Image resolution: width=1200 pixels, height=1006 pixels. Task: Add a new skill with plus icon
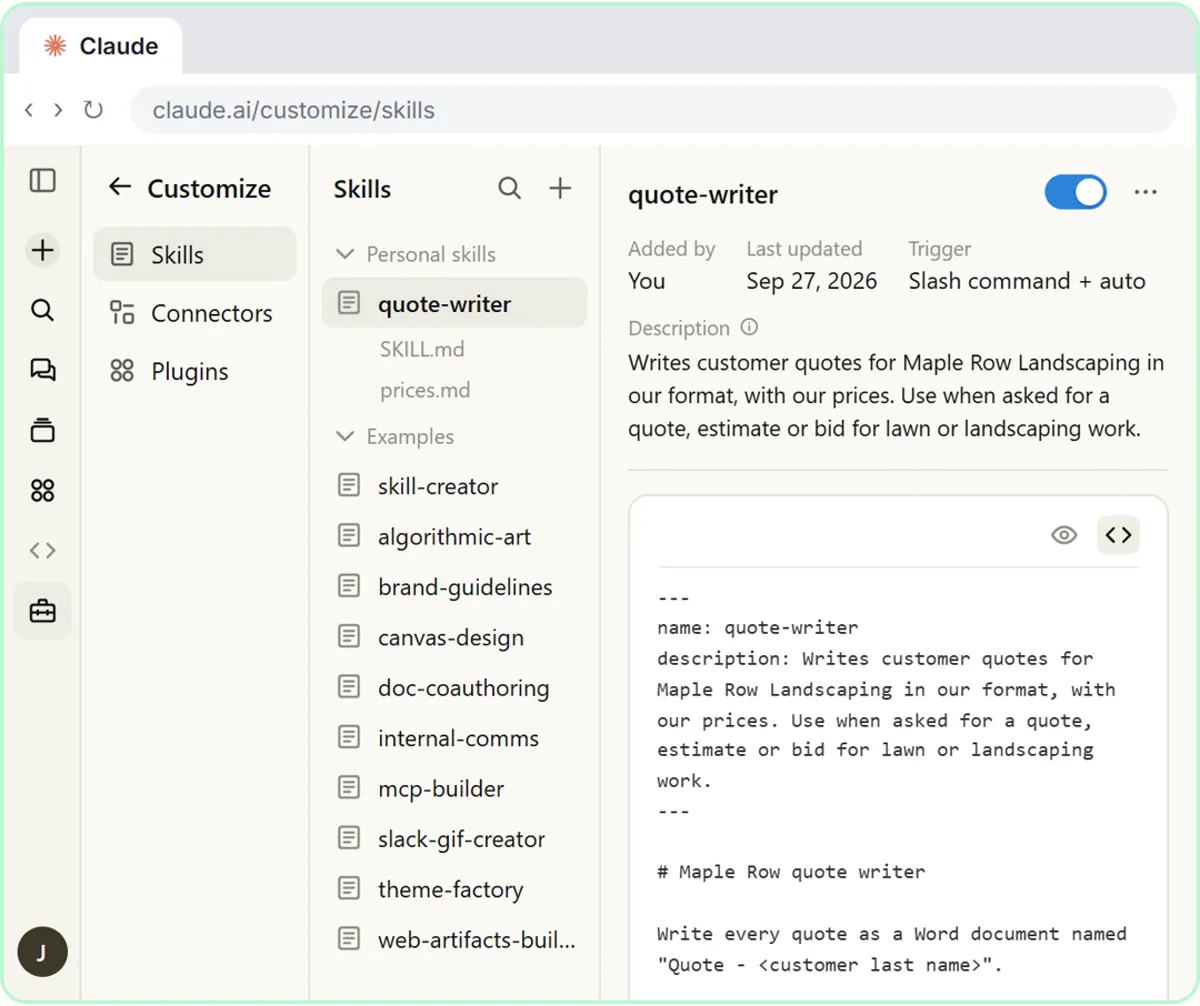(x=561, y=188)
